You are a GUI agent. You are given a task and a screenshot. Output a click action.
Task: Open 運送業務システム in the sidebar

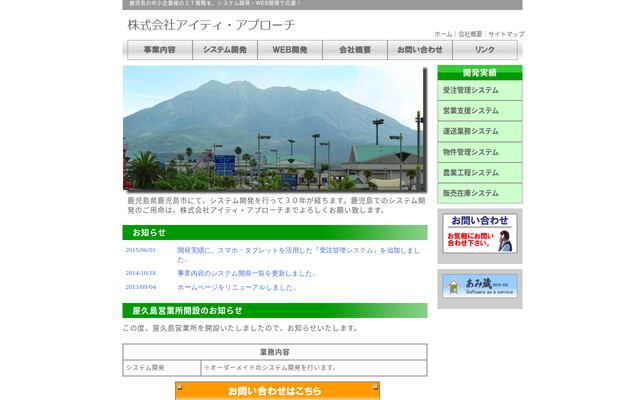click(480, 131)
